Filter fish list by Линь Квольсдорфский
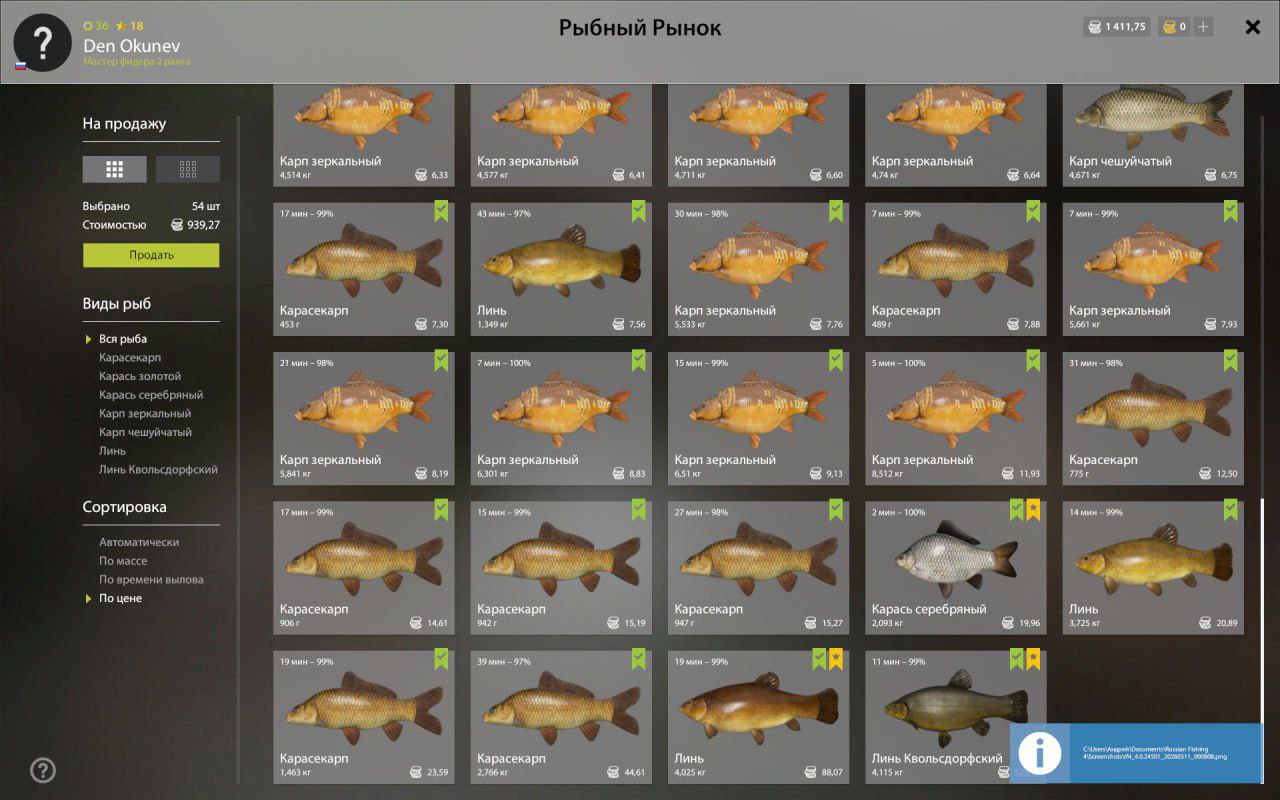This screenshot has width=1280, height=800. pyautogui.click(x=158, y=470)
